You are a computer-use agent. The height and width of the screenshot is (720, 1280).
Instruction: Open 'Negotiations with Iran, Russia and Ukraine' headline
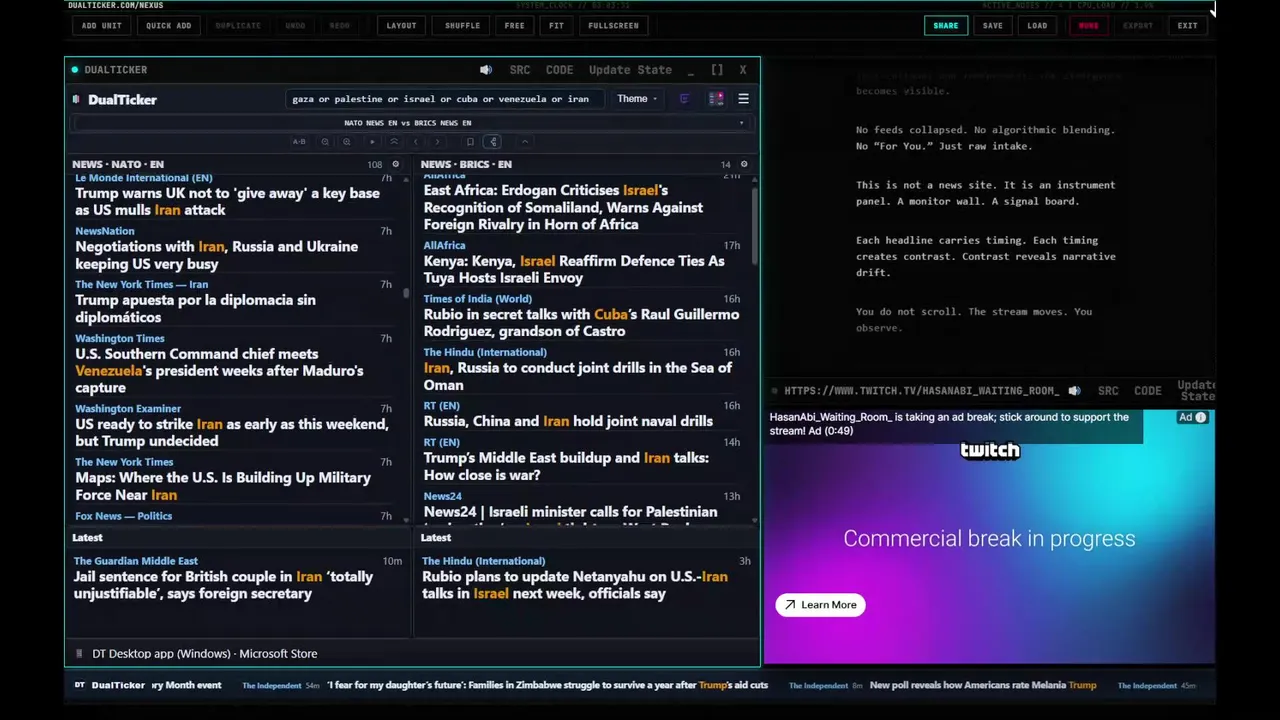point(216,255)
